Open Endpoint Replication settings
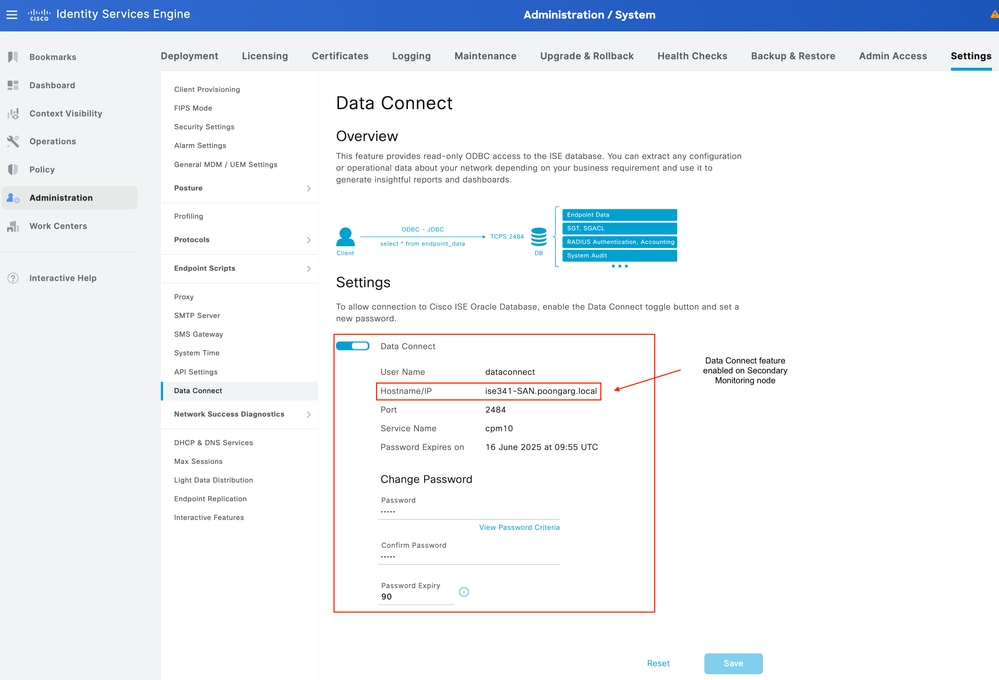Screen dimensions: 999x680 (x=210, y=499)
